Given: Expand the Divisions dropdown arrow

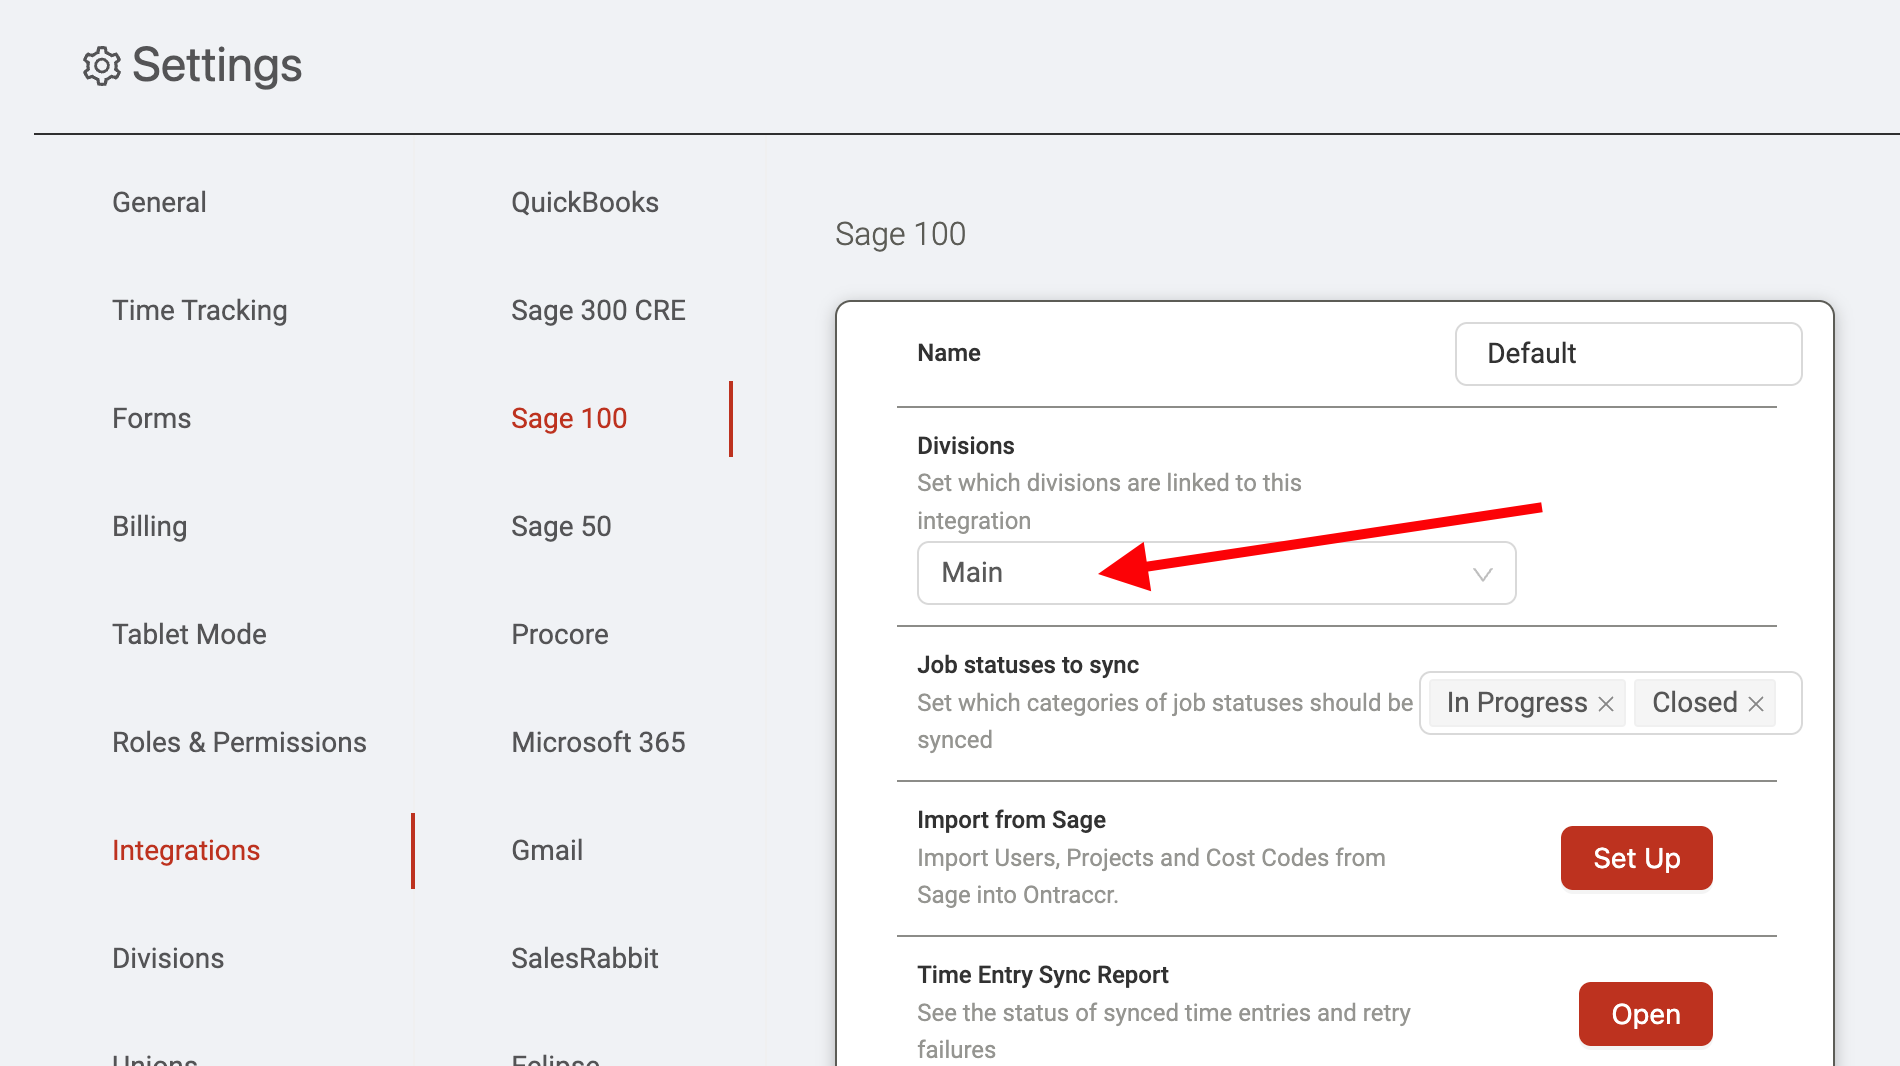Looking at the screenshot, I should tap(1483, 574).
